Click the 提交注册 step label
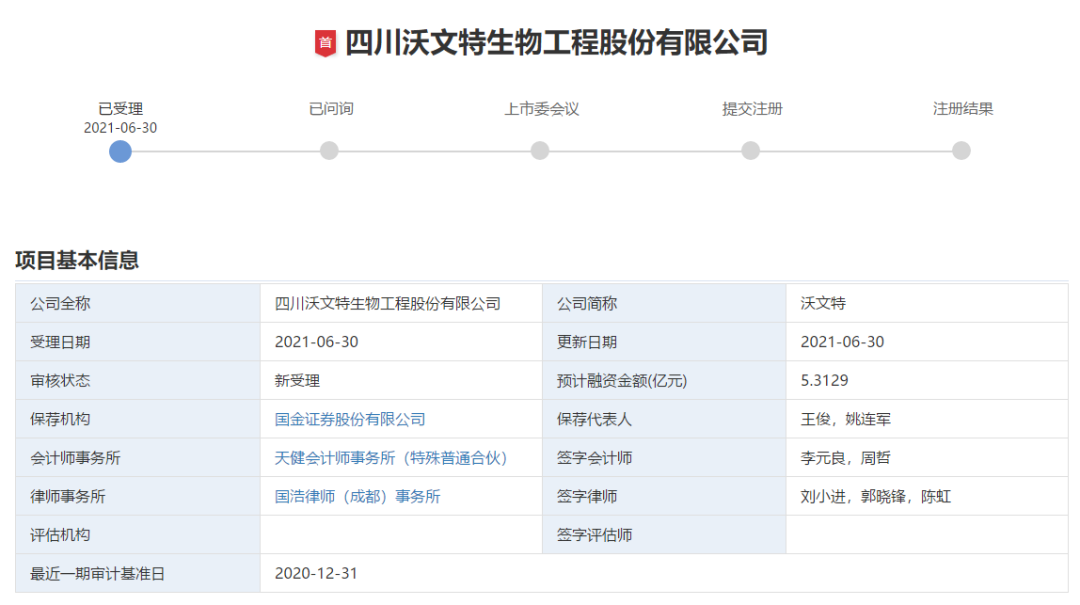 point(752,109)
